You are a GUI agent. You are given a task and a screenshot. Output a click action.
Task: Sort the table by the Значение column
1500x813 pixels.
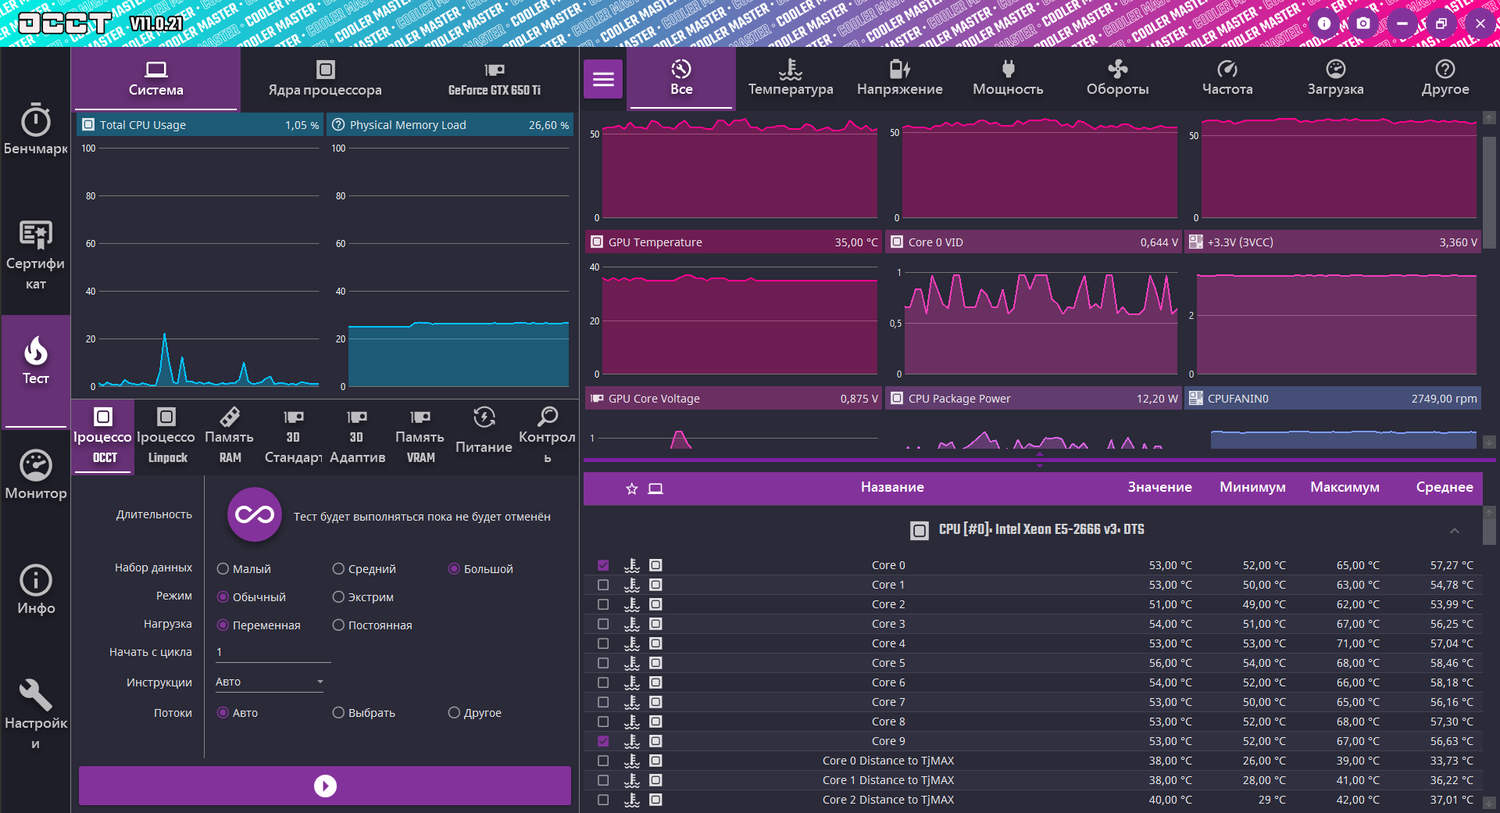pos(1160,488)
